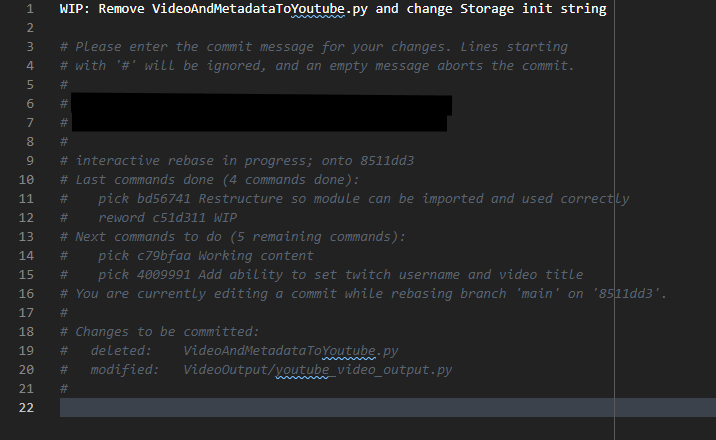
Task: Click hash 4009991 on line 15
Action: [x=163, y=275]
